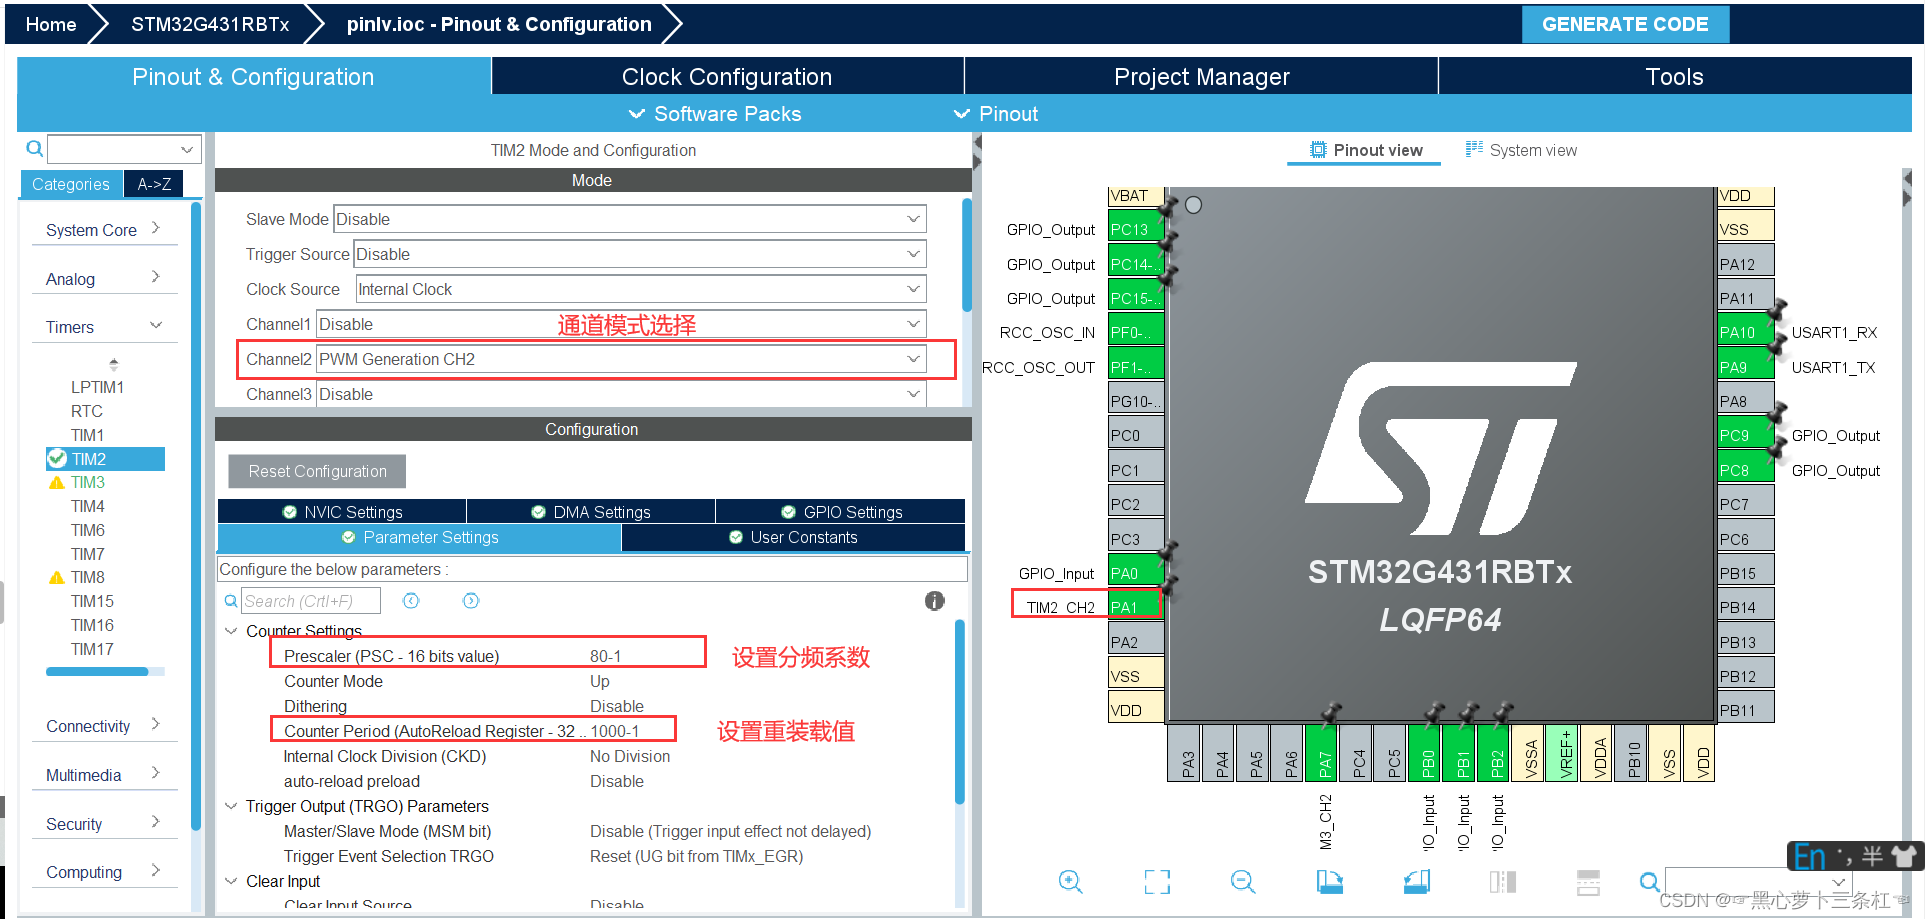This screenshot has height=919, width=1925.
Task: Click the info icon in Parameter Settings
Action: click(x=934, y=601)
